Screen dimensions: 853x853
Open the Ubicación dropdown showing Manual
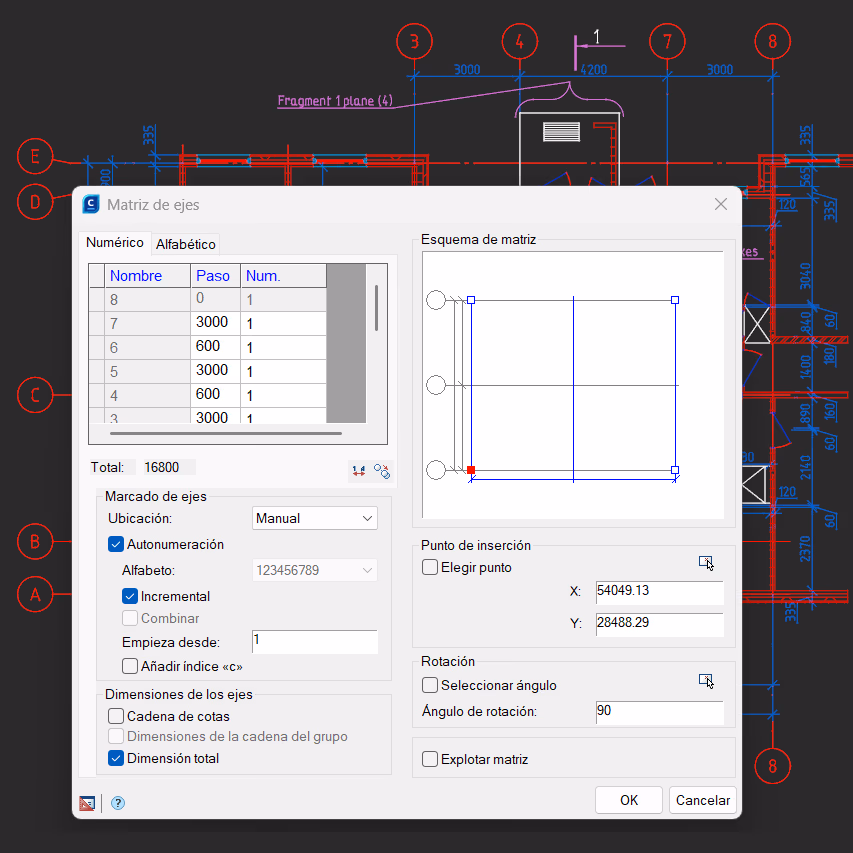point(314,518)
